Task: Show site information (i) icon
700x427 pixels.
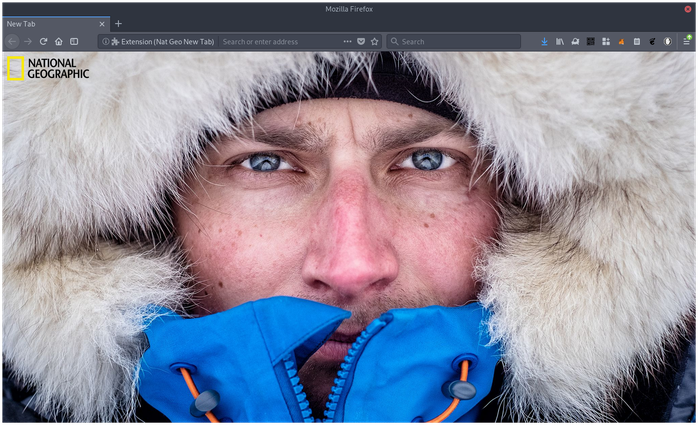Action: (x=105, y=42)
